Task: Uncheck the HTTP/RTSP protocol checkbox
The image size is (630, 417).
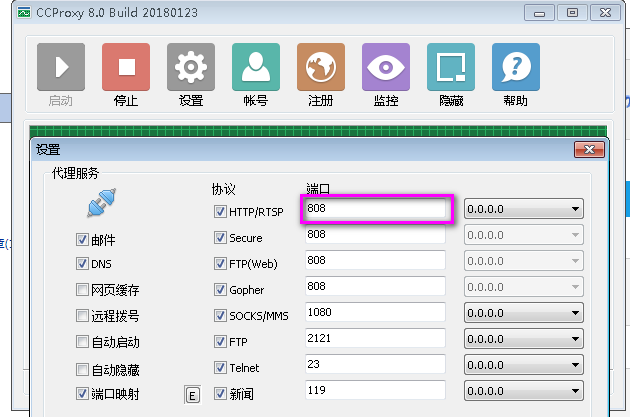Action: click(x=220, y=212)
